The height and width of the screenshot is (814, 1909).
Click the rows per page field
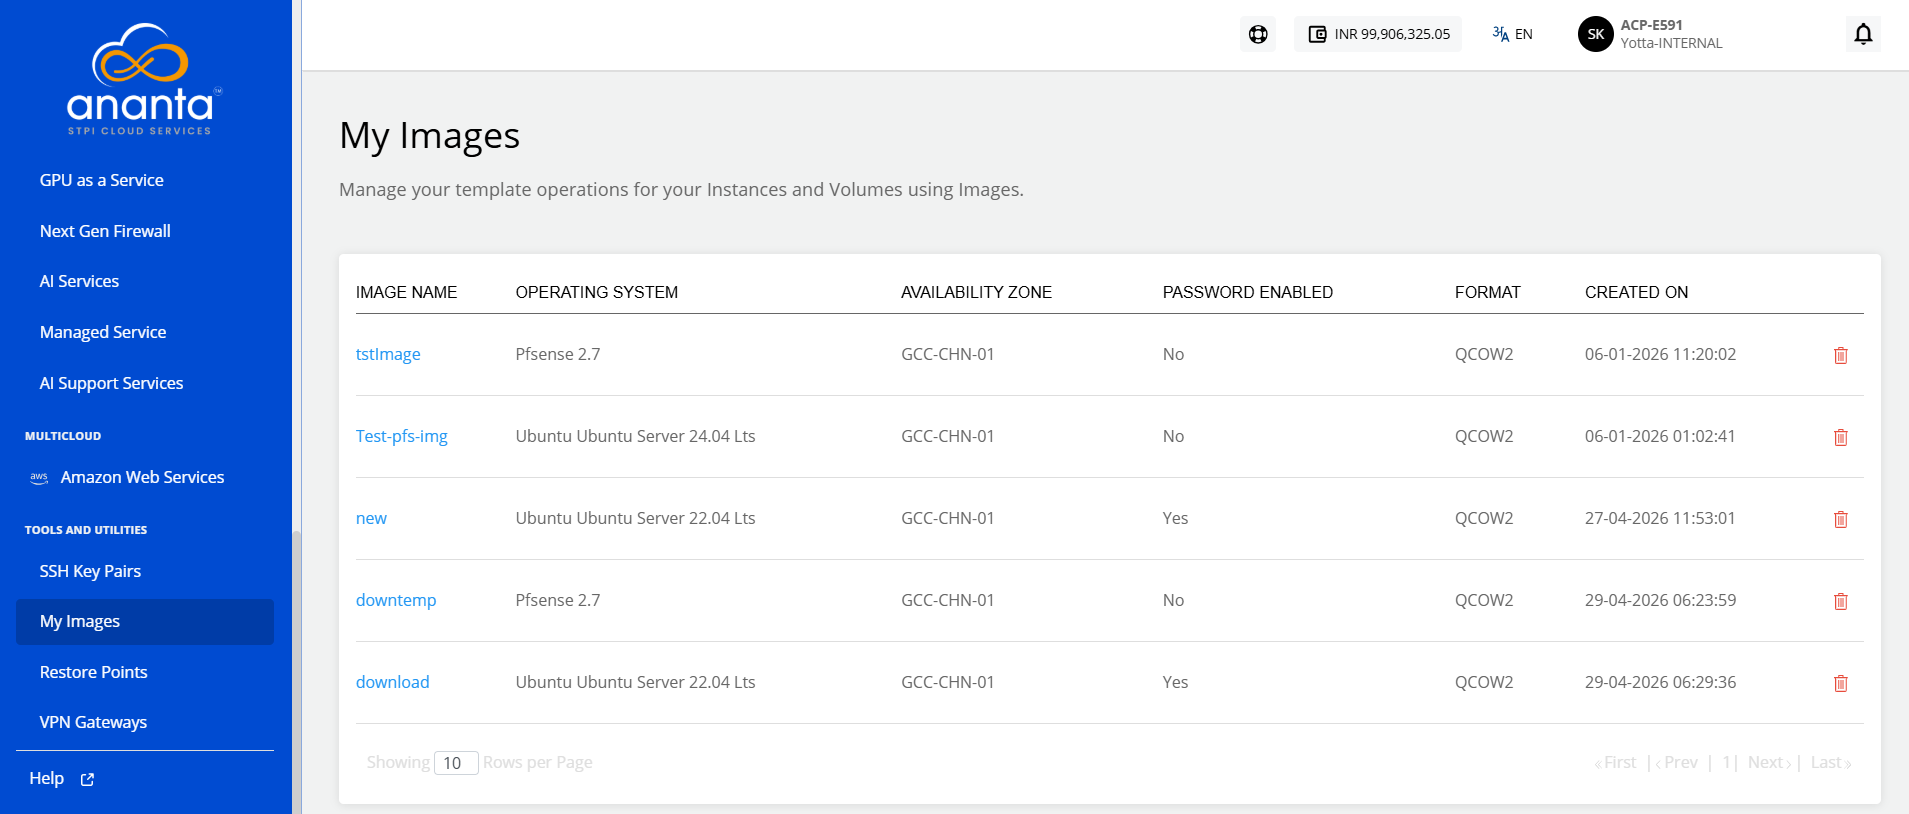[x=456, y=763]
